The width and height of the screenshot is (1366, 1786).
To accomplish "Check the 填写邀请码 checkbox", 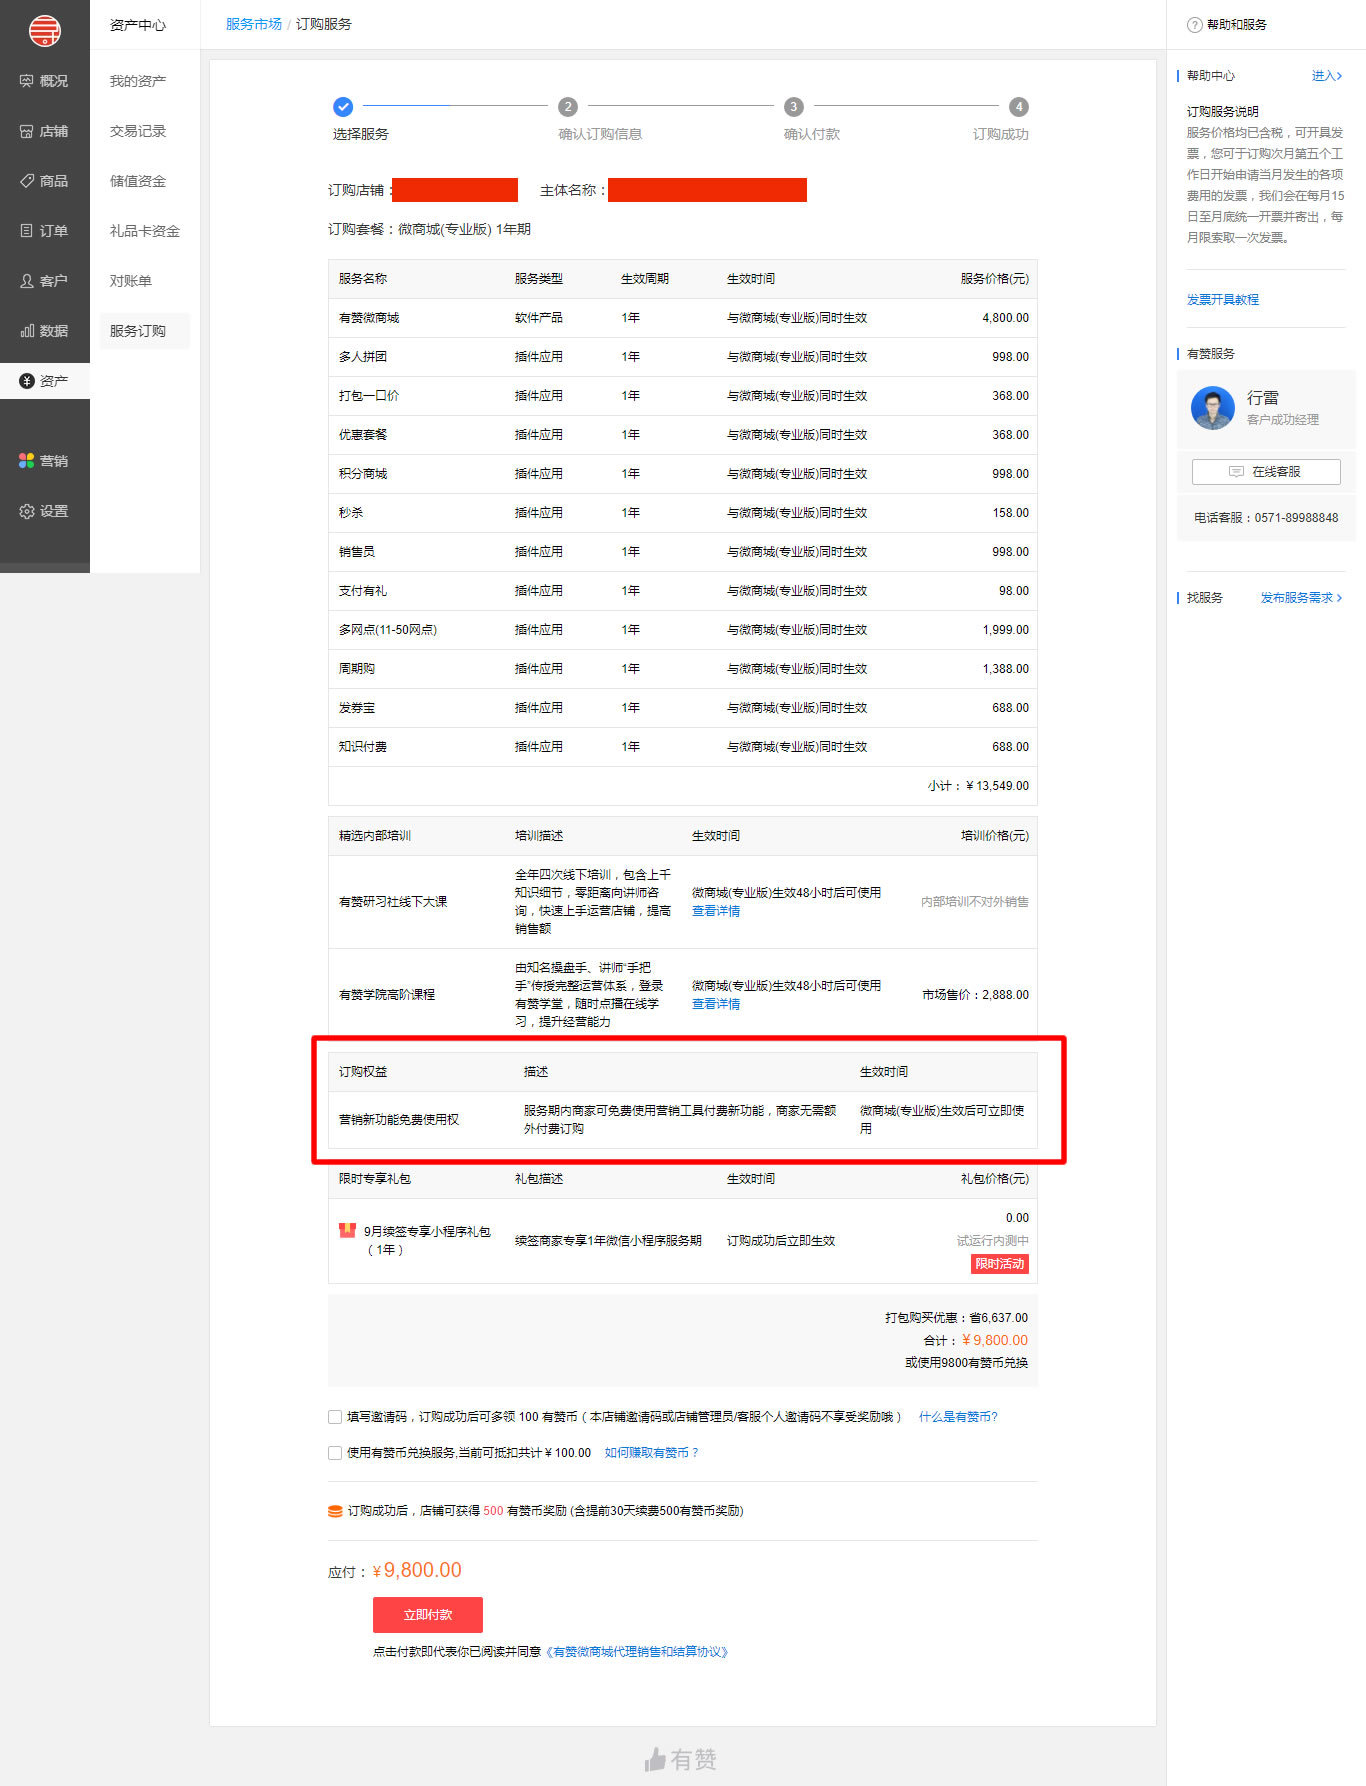I will 335,1417.
